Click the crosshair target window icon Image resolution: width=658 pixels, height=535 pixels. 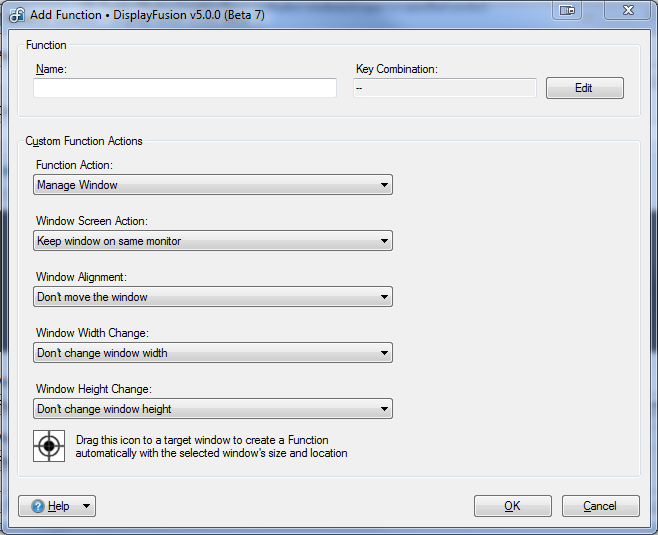click(49, 446)
